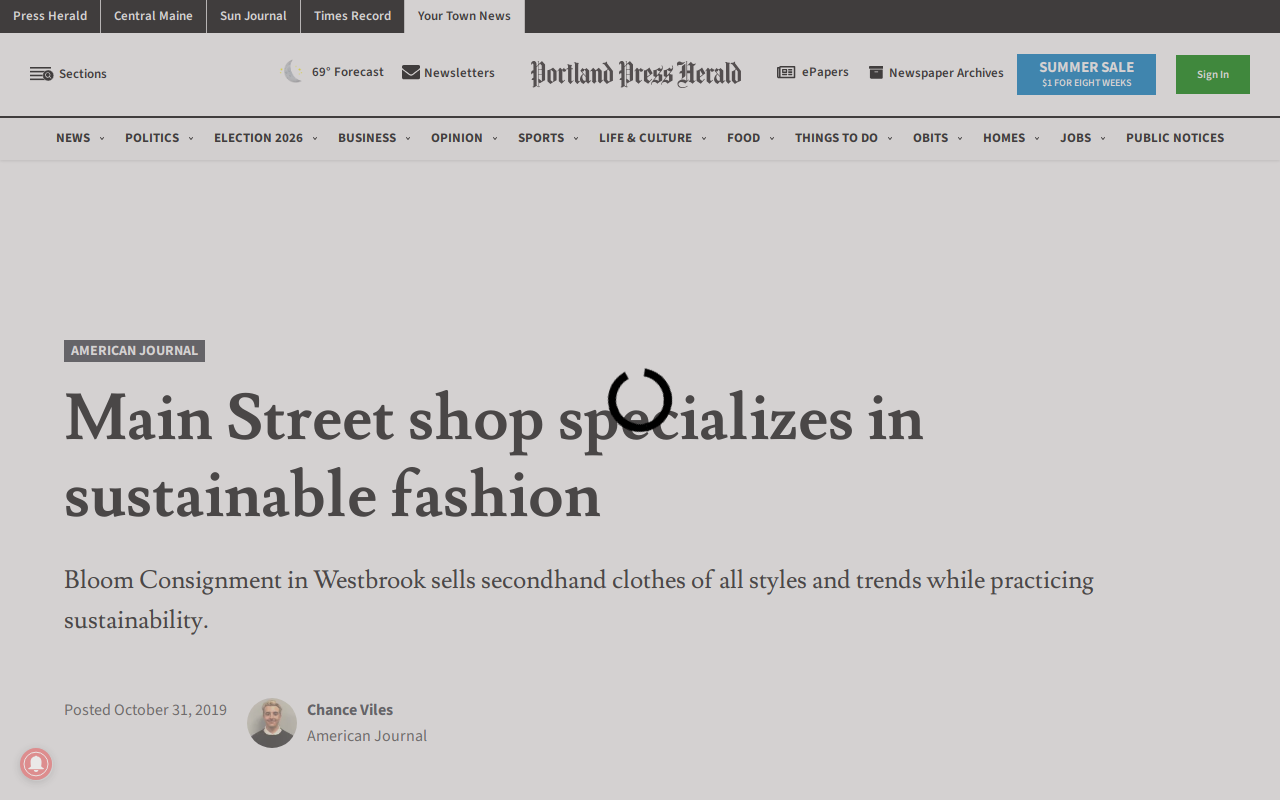This screenshot has height=800, width=1280.
Task: Click Chance Viles author photo
Action: (272, 723)
